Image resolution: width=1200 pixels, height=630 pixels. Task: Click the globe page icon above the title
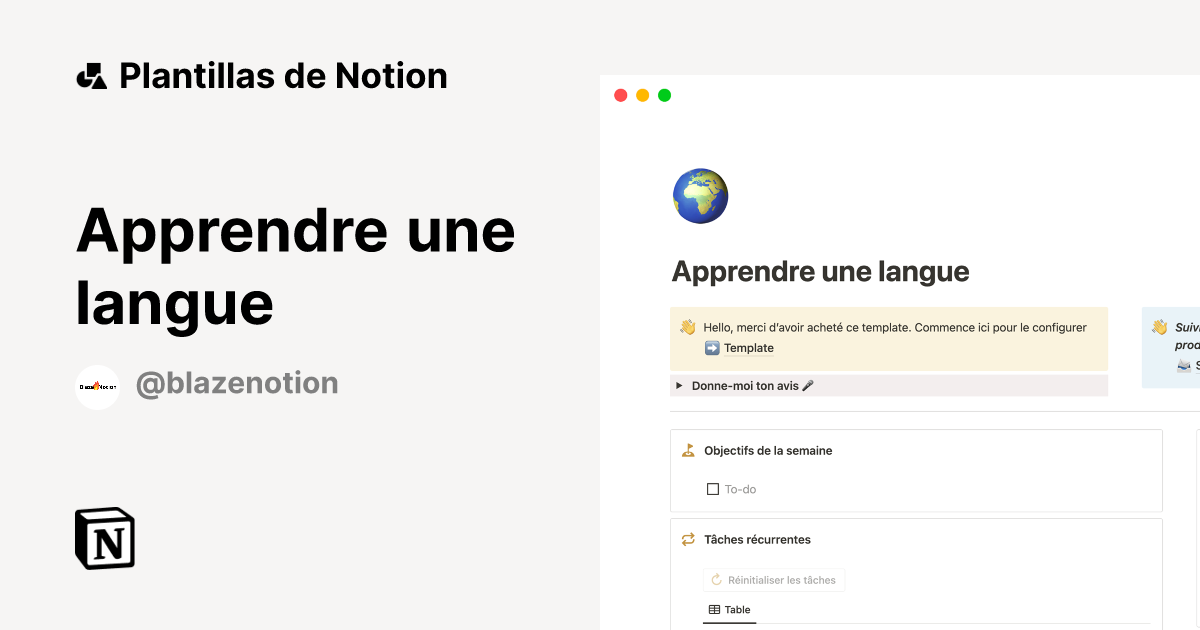coord(700,195)
